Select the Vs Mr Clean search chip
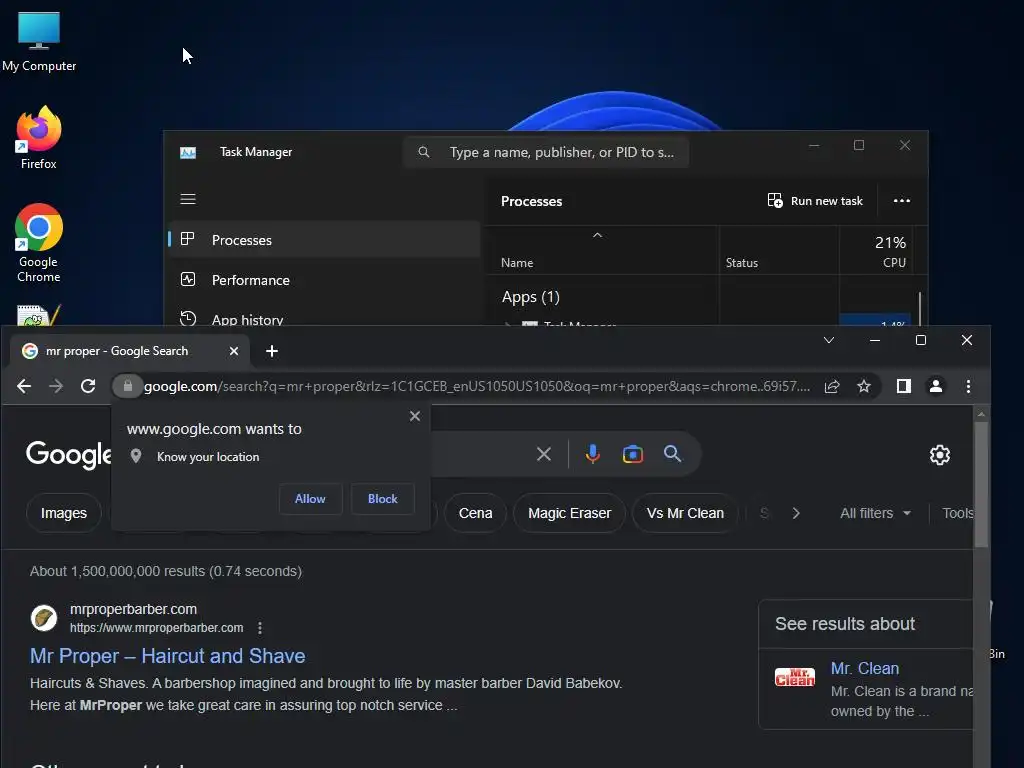This screenshot has width=1024, height=768. pos(685,513)
